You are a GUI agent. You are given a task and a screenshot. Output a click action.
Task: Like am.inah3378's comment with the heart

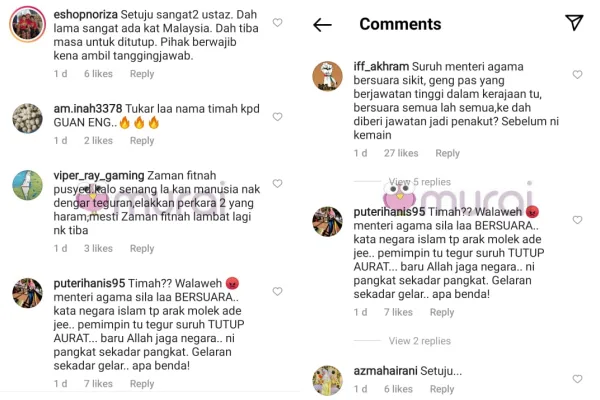[277, 117]
